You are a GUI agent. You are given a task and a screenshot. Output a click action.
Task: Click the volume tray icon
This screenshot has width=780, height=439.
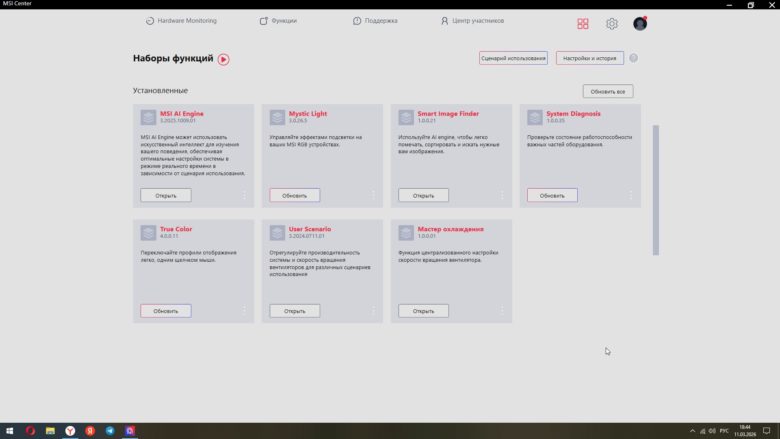click(x=712, y=431)
